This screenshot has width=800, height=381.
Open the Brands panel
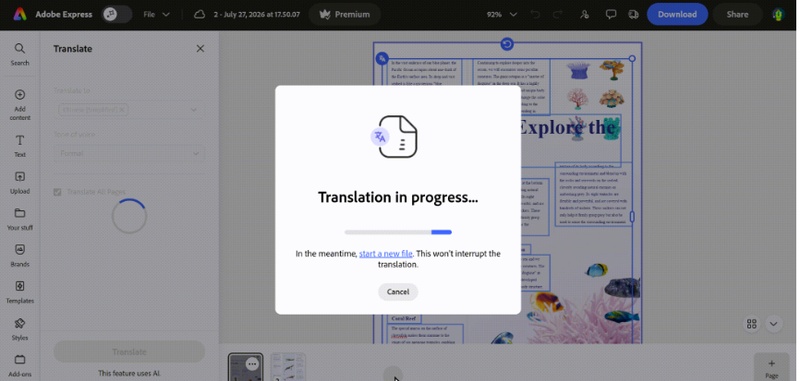(20, 256)
